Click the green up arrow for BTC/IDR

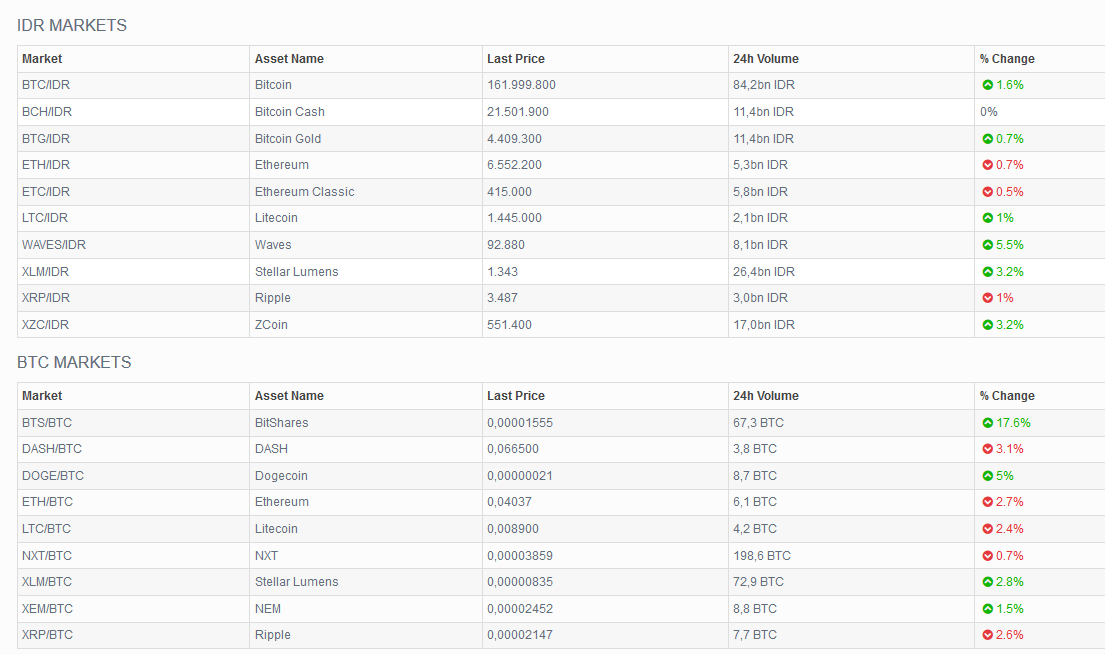987,85
